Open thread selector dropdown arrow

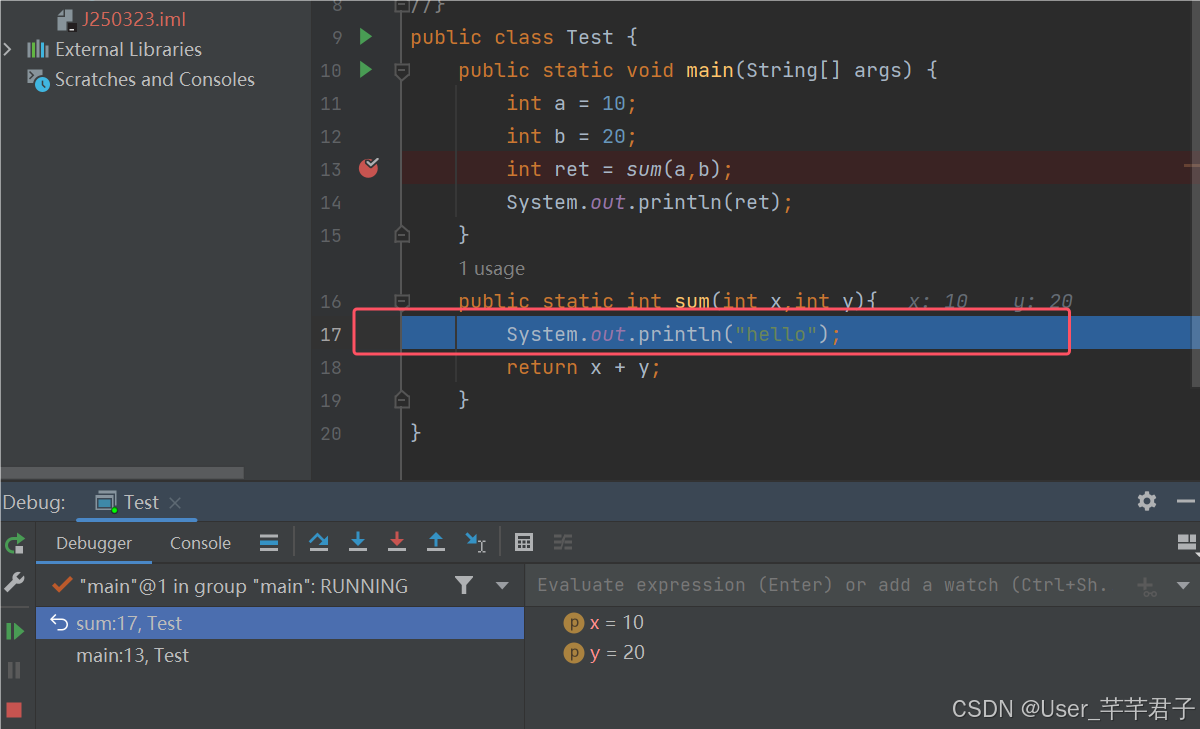(502, 585)
